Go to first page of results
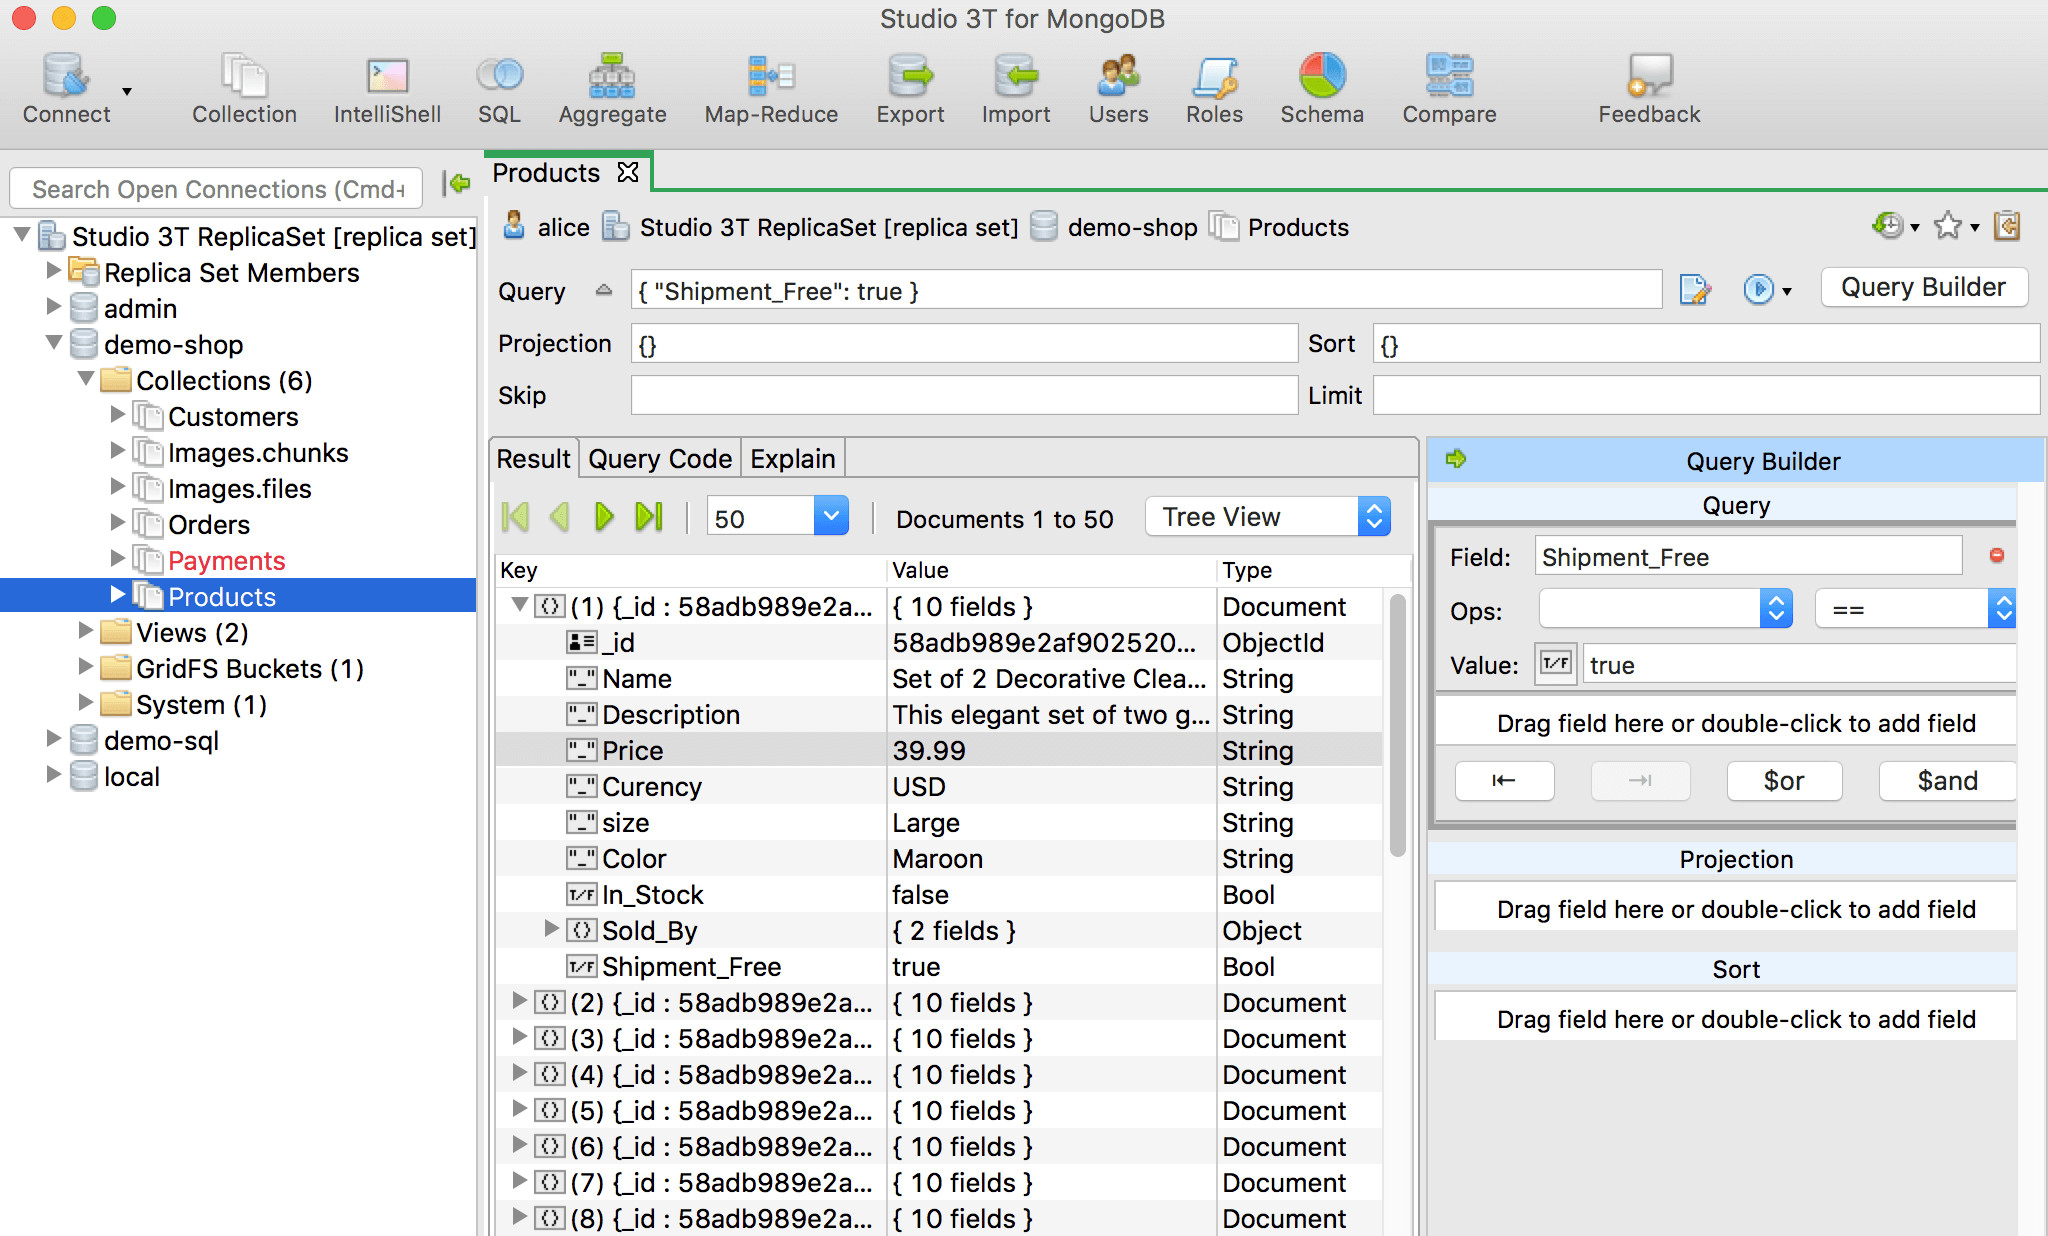Image resolution: width=2048 pixels, height=1236 pixels. (515, 517)
